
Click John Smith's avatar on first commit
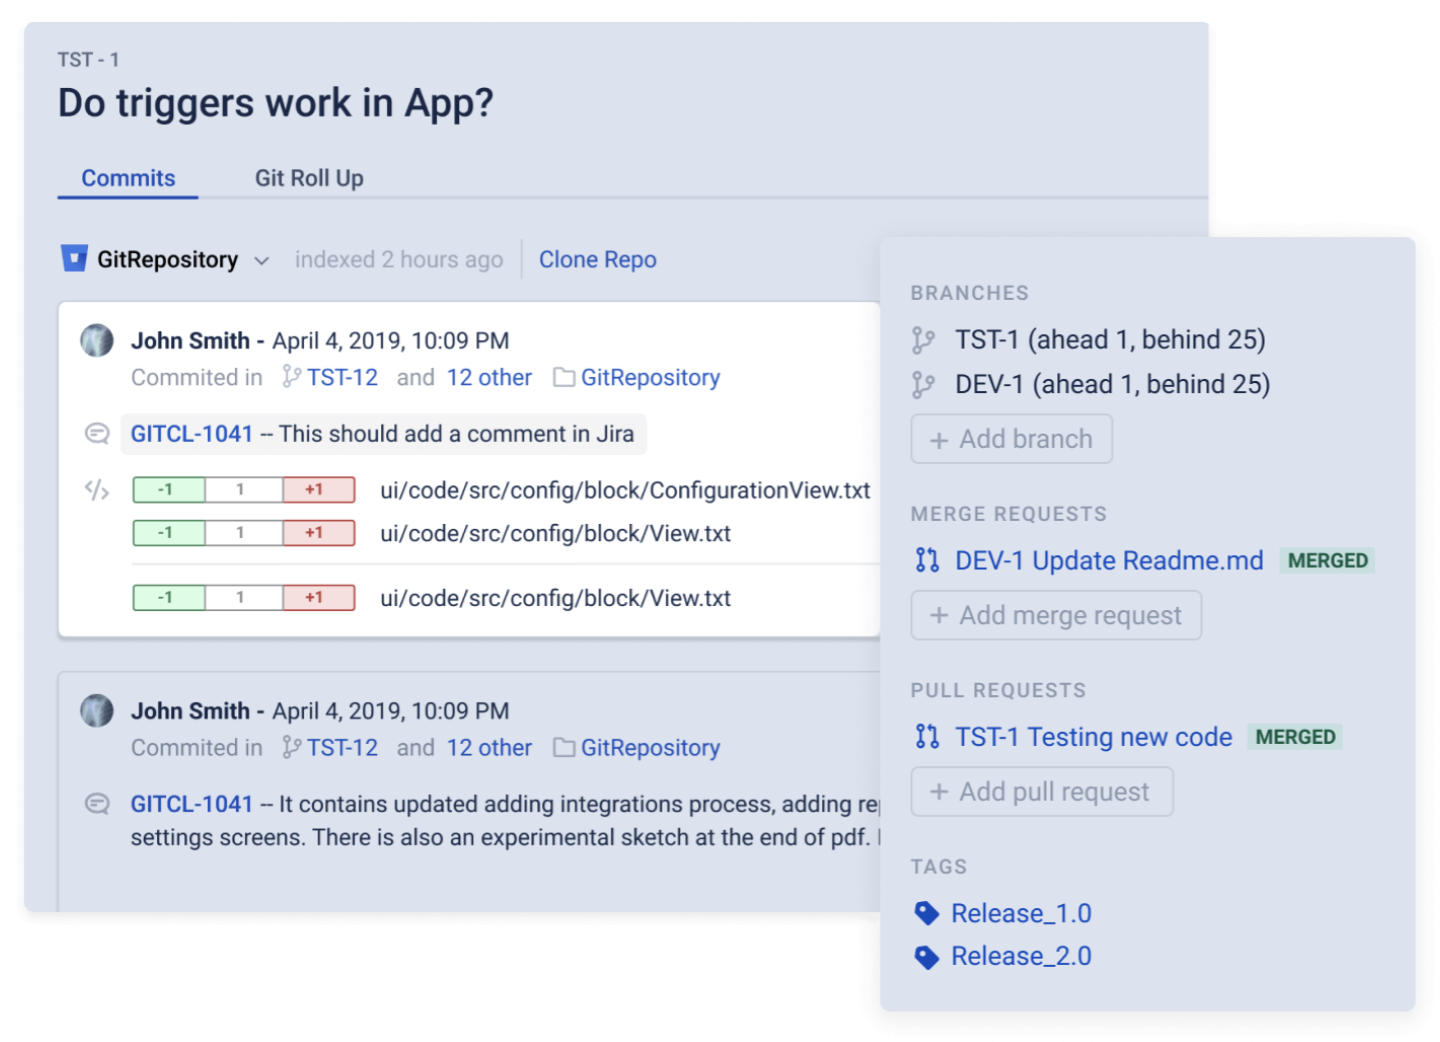tap(97, 341)
